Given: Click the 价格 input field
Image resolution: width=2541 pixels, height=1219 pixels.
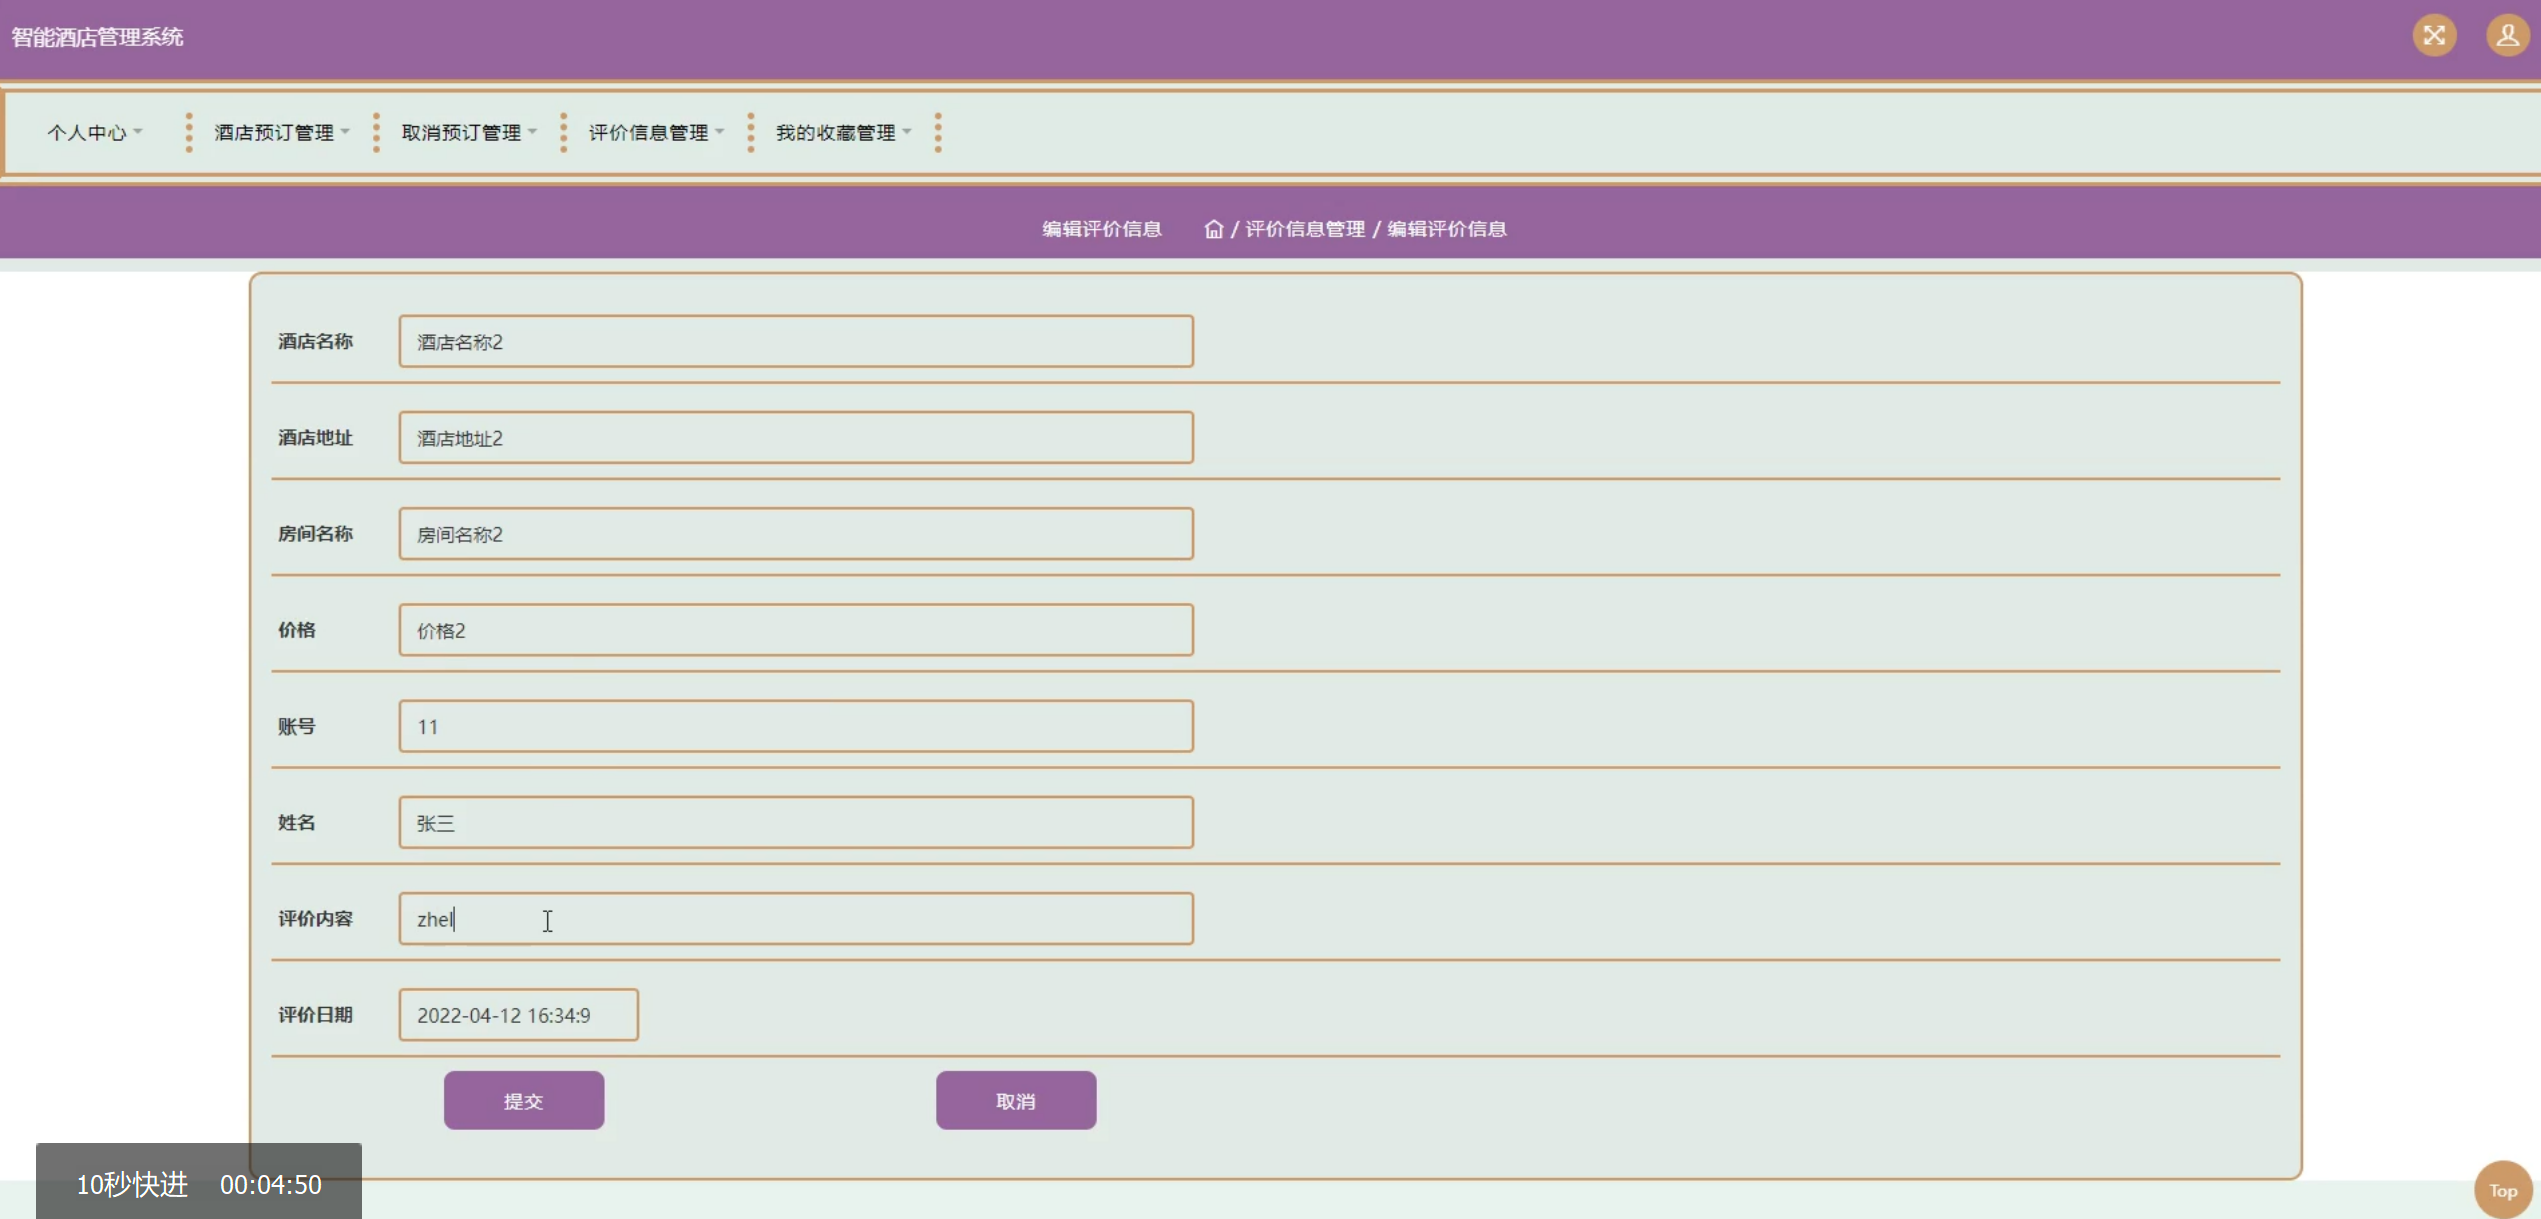Looking at the screenshot, I should (795, 630).
